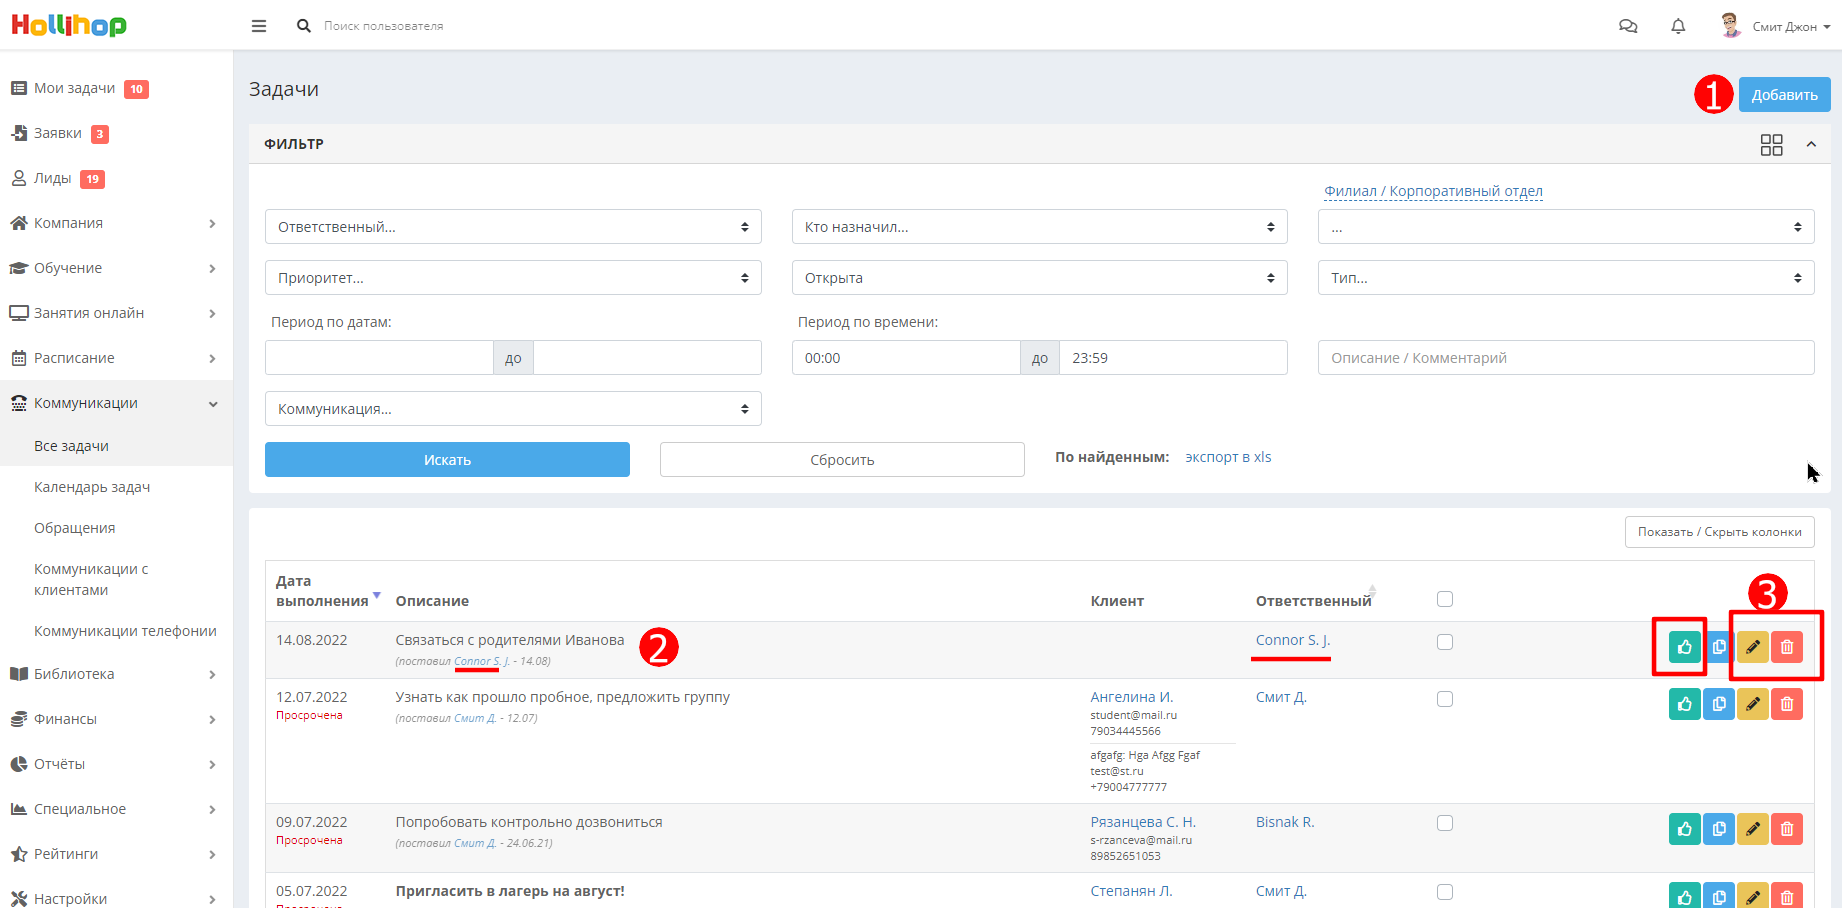The width and height of the screenshot is (1842, 908).
Task: Open the Мои задачи list icon in the sidebar
Action: (x=18, y=88)
